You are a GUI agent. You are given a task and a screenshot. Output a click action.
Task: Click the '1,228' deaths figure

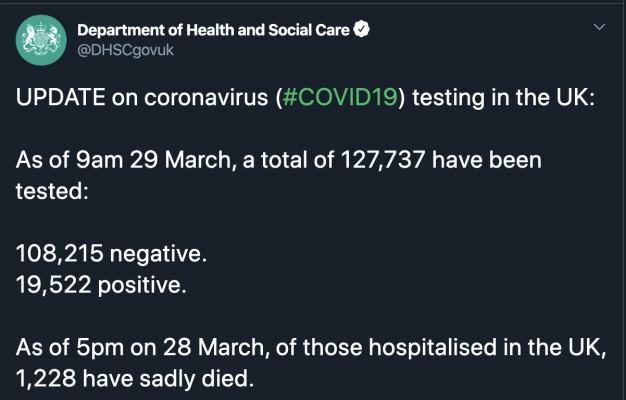pos(46,378)
